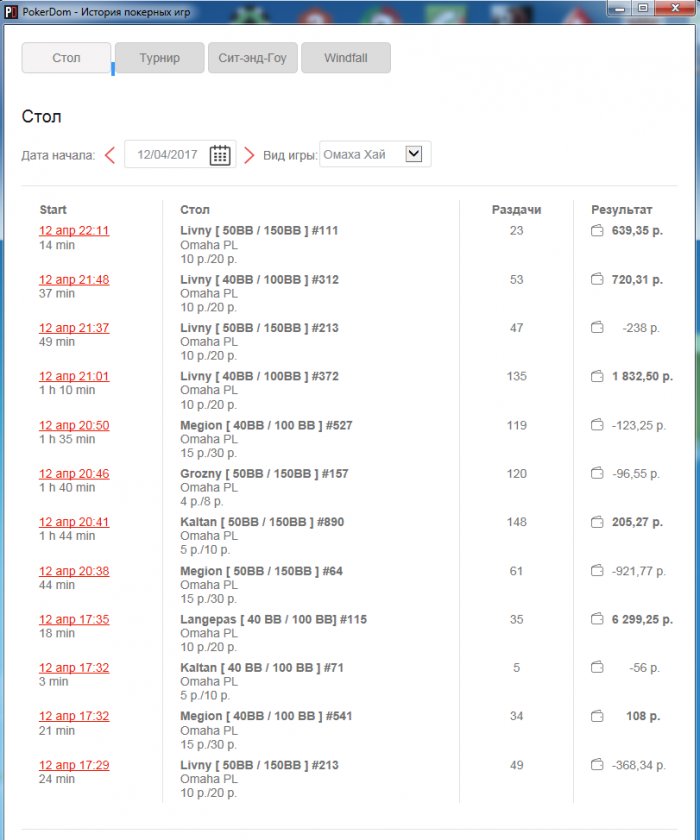Select the Стол tab
Viewport: 700px width, 840px height.
coord(66,58)
